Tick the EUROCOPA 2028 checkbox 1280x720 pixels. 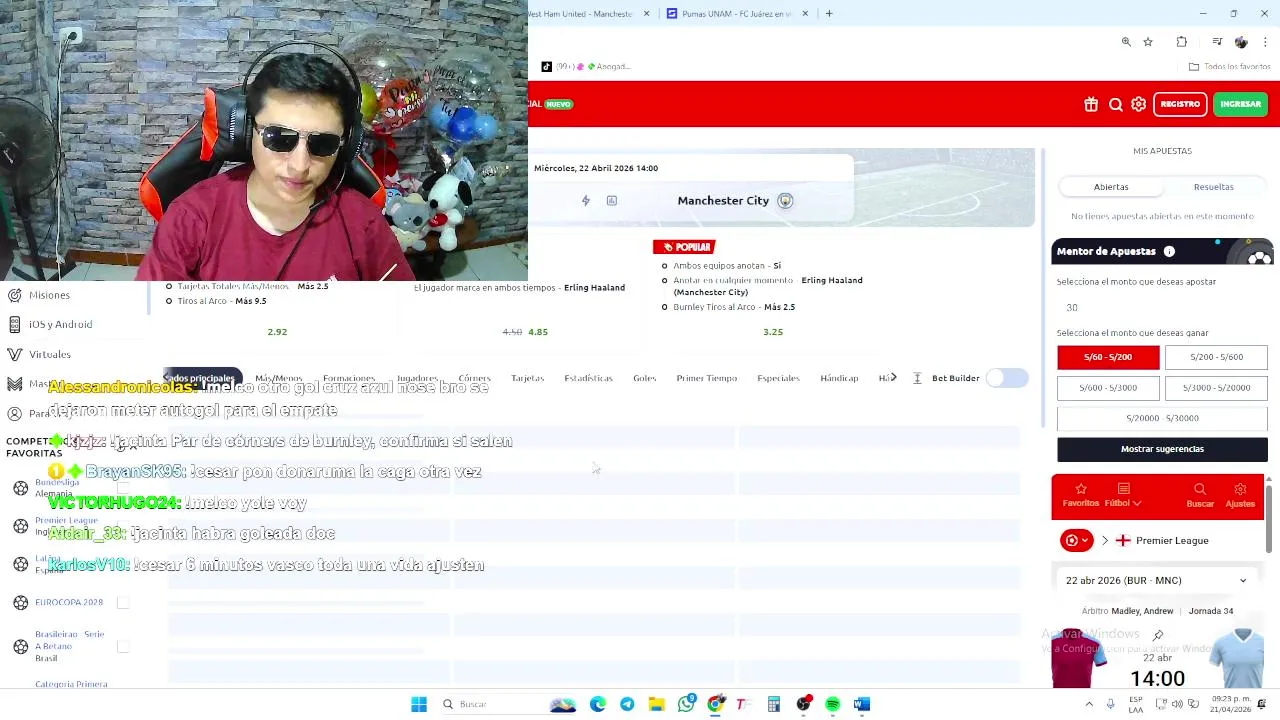coord(123,602)
